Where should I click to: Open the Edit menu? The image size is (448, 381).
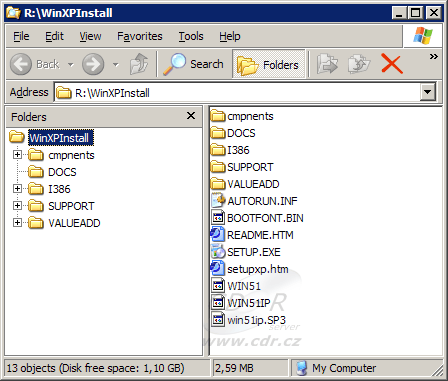click(x=54, y=36)
